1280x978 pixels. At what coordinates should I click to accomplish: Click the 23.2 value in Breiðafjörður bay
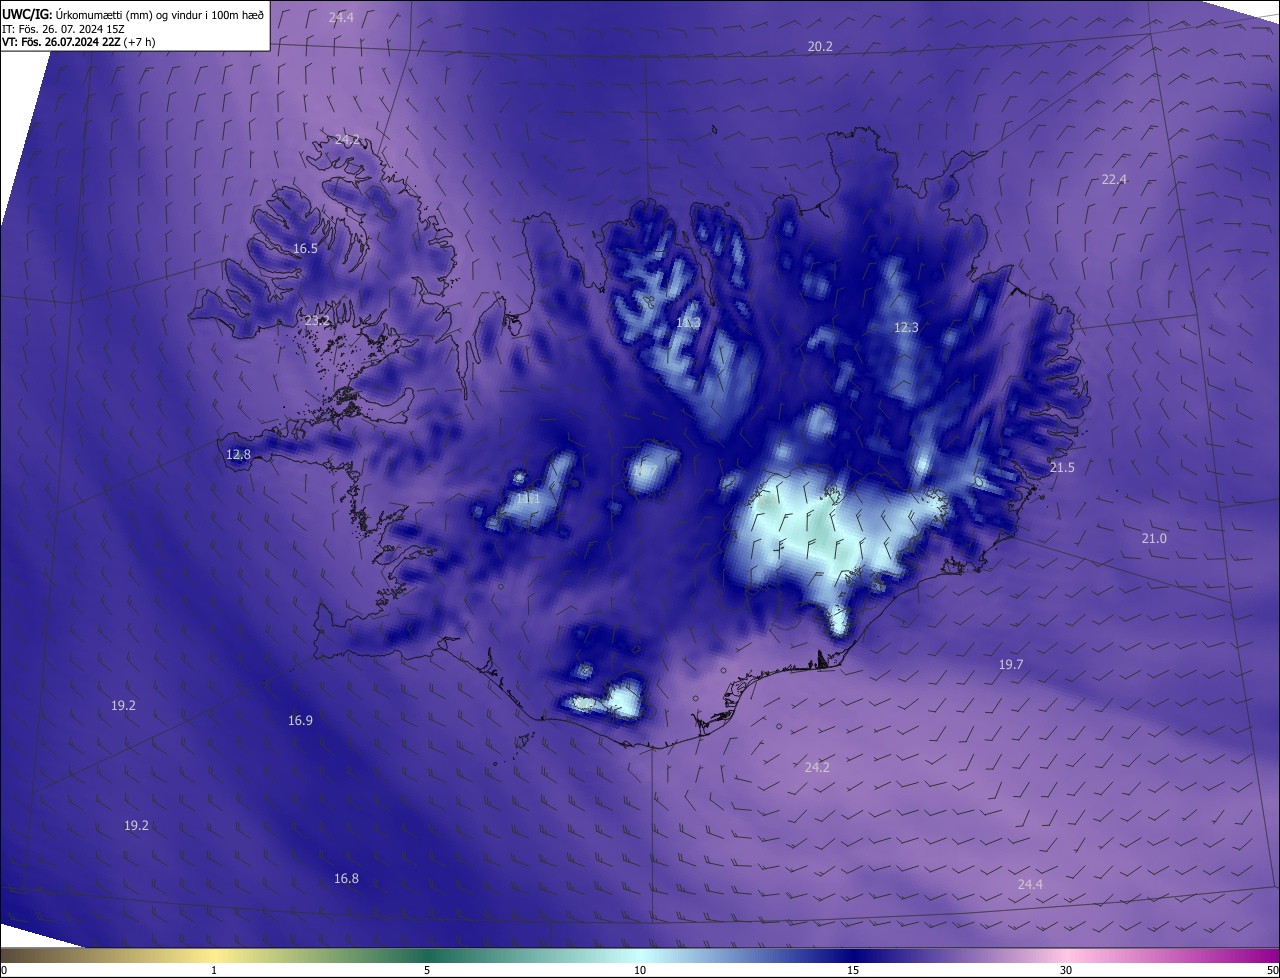tap(316, 321)
